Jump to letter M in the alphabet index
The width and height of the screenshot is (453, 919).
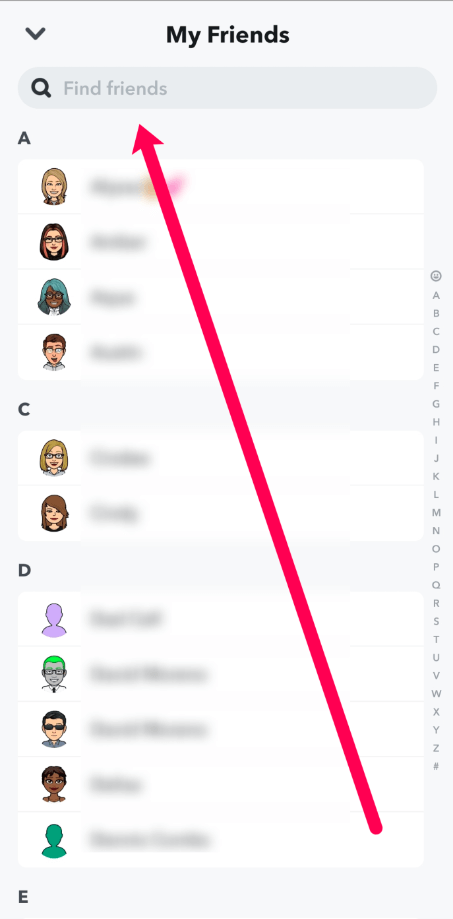(436, 513)
